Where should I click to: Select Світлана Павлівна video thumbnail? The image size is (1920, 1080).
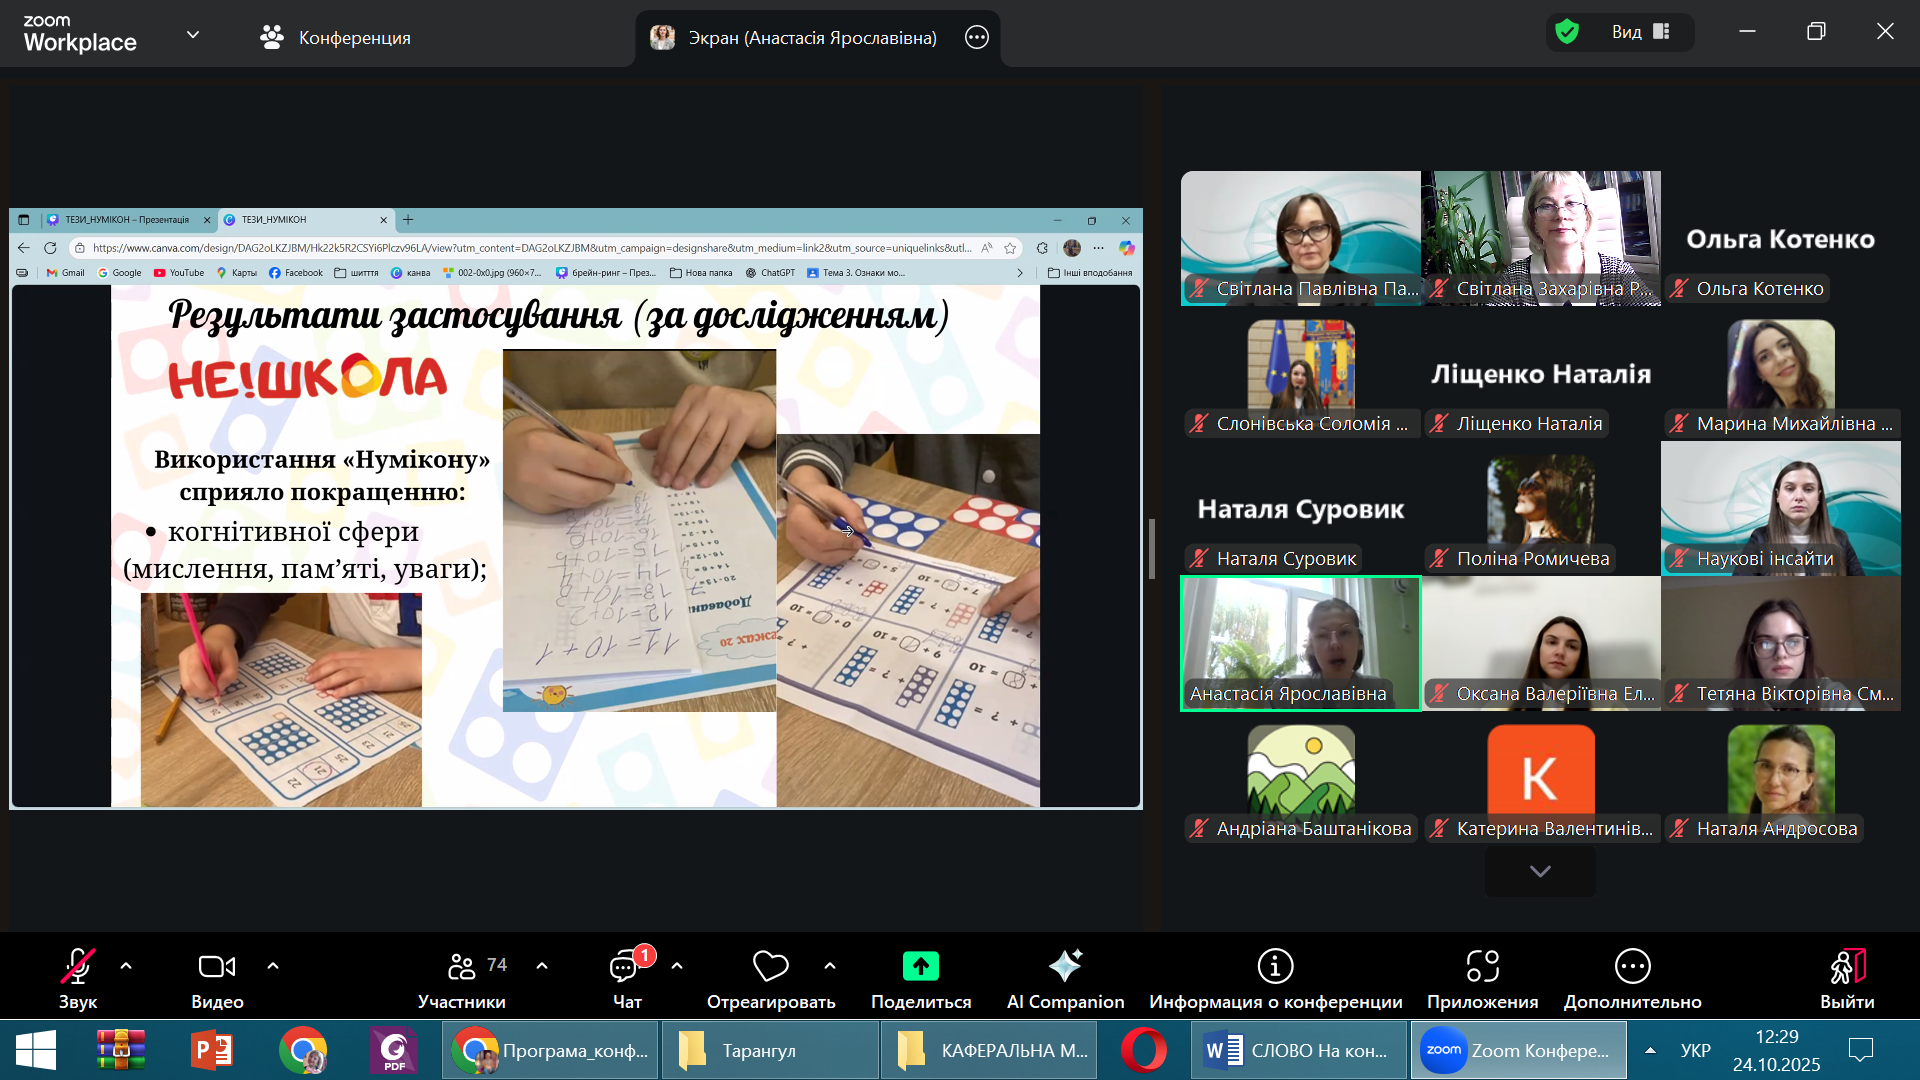tap(1301, 238)
